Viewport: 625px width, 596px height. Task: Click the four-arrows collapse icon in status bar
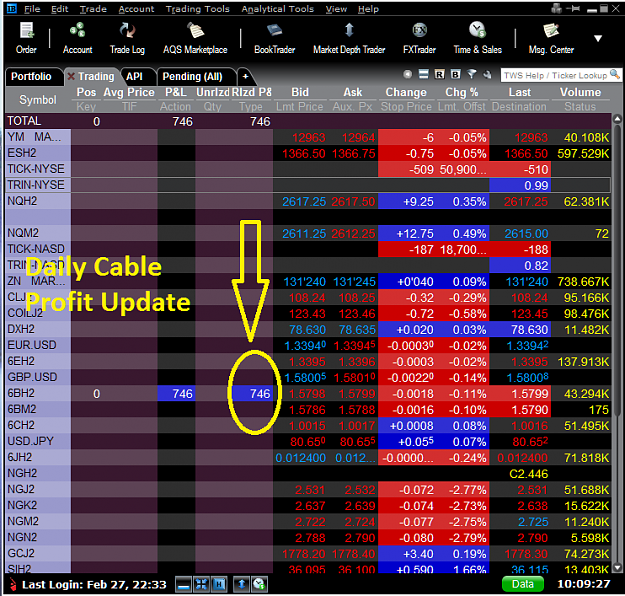(201, 585)
